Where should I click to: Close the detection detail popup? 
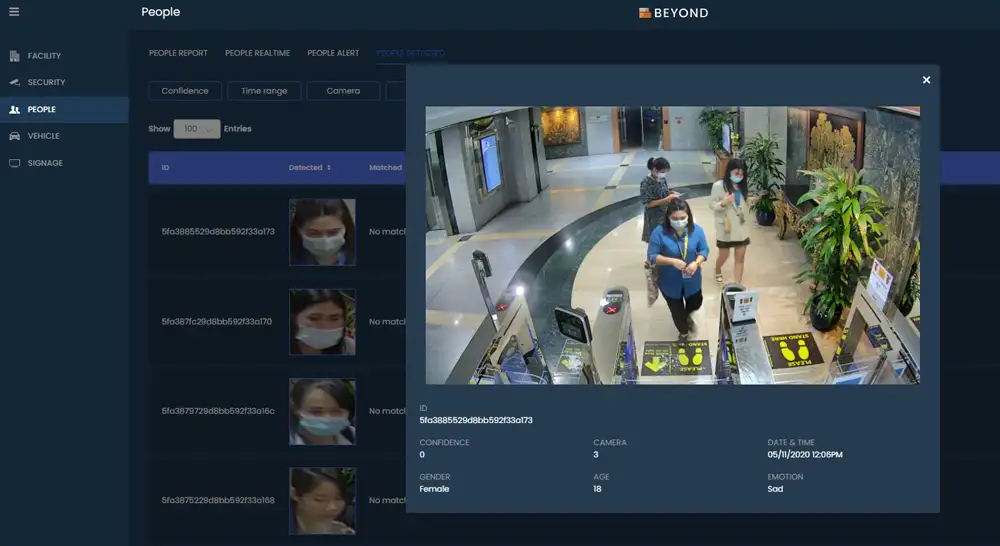(x=926, y=80)
